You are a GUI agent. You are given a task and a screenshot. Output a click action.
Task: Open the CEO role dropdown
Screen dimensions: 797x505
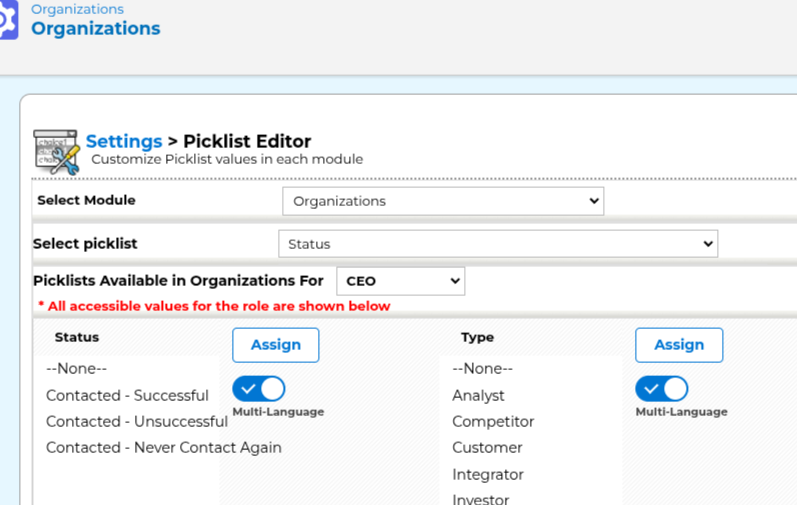pos(400,281)
